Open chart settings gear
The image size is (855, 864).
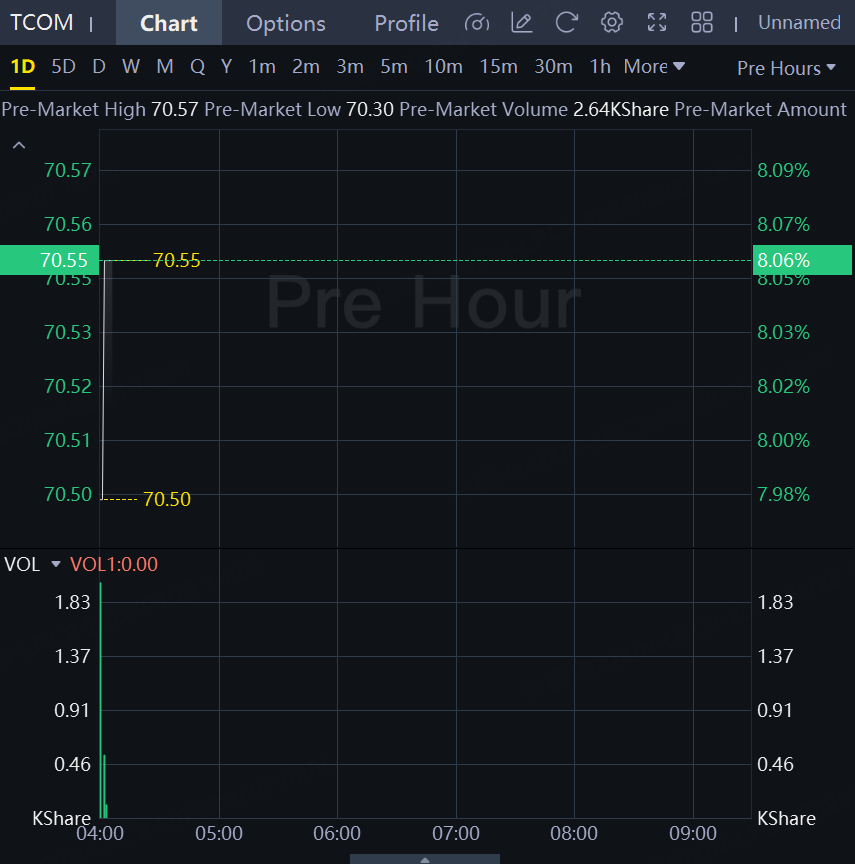[x=612, y=23]
